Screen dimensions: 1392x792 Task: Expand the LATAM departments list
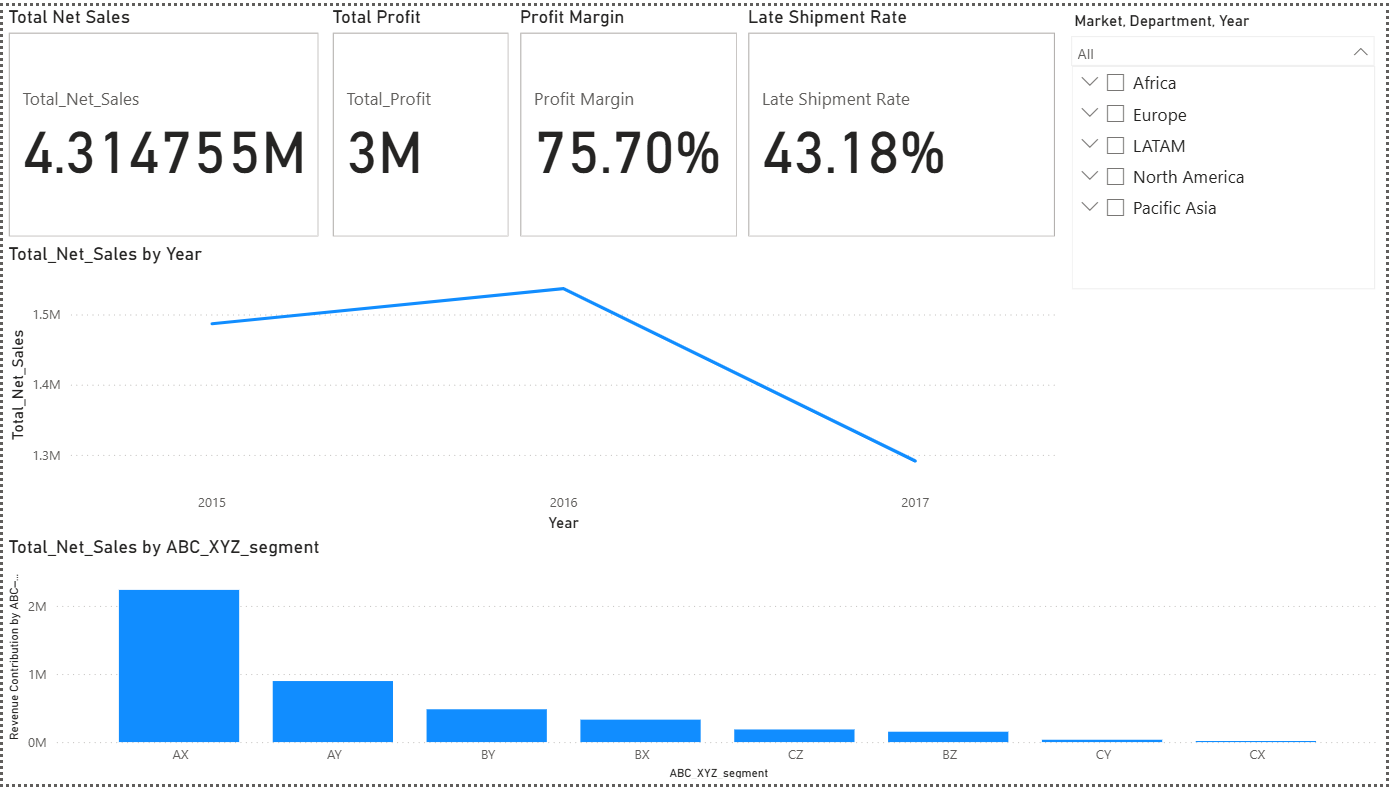pyautogui.click(x=1090, y=144)
